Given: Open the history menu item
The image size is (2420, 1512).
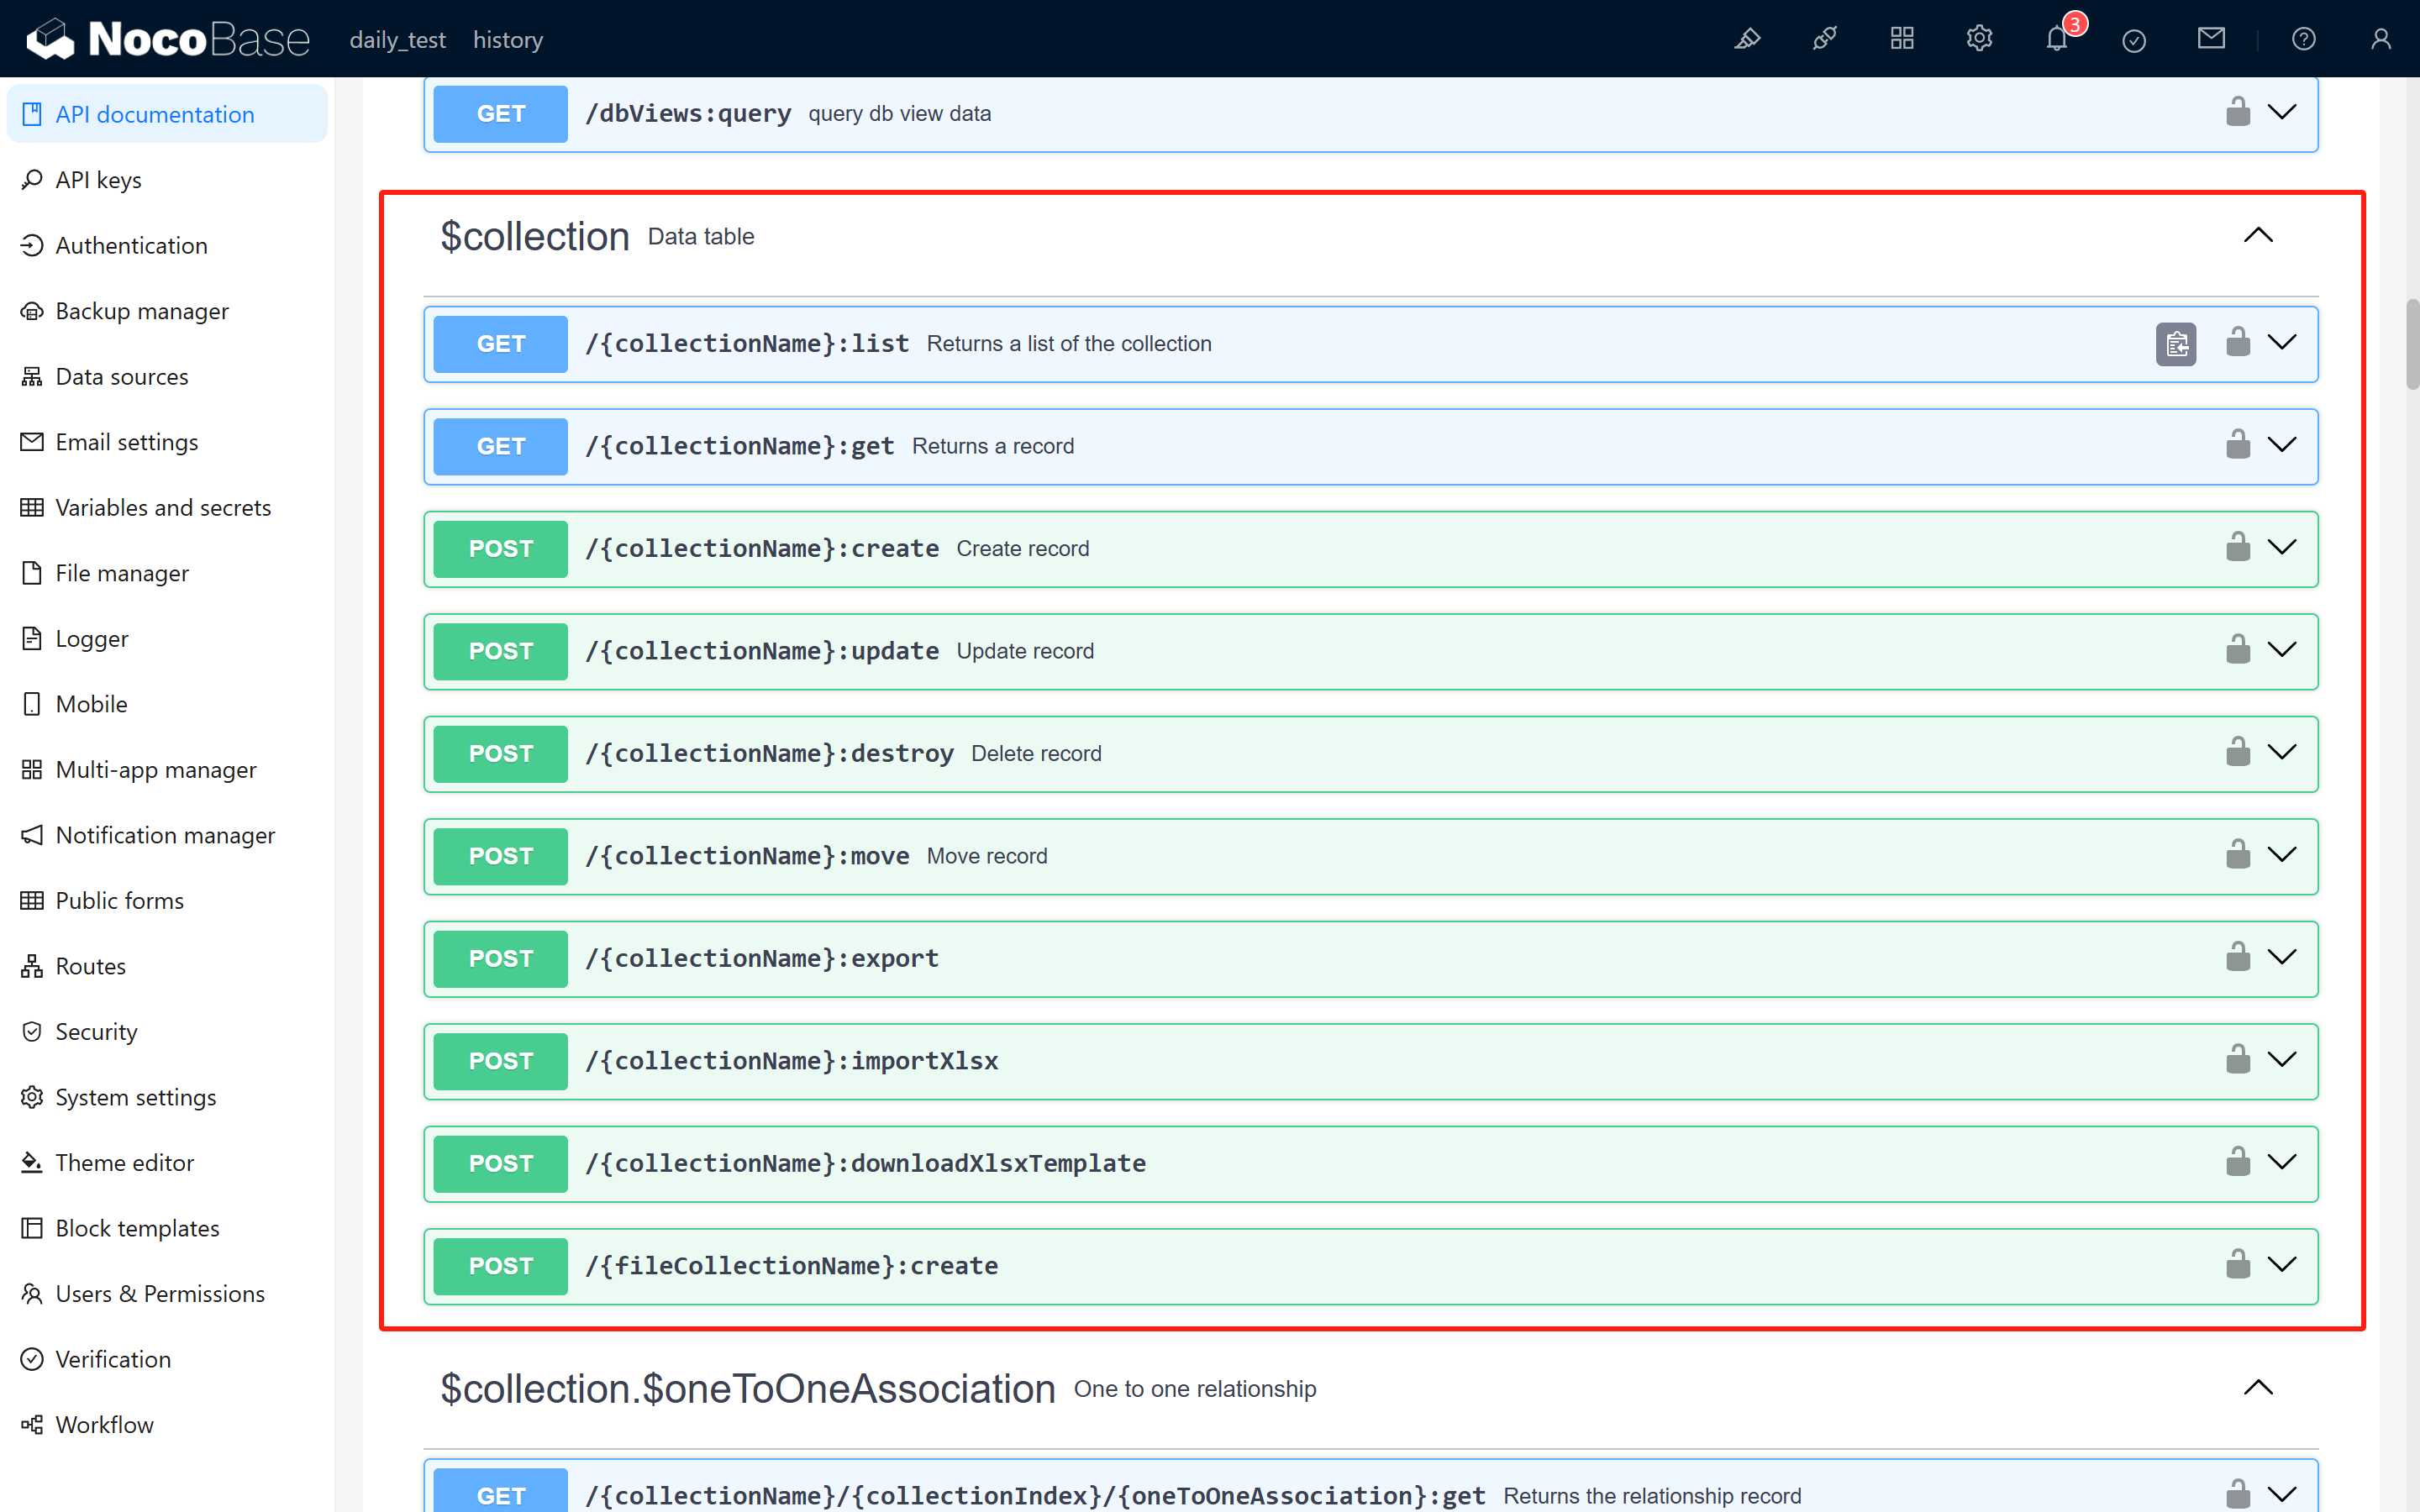Looking at the screenshot, I should point(508,39).
